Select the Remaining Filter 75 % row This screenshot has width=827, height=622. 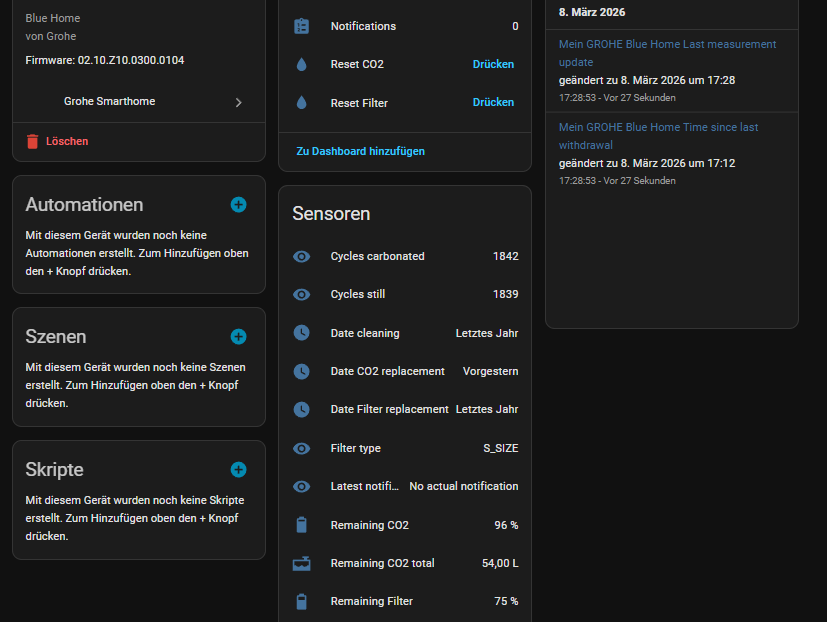[x=404, y=601]
